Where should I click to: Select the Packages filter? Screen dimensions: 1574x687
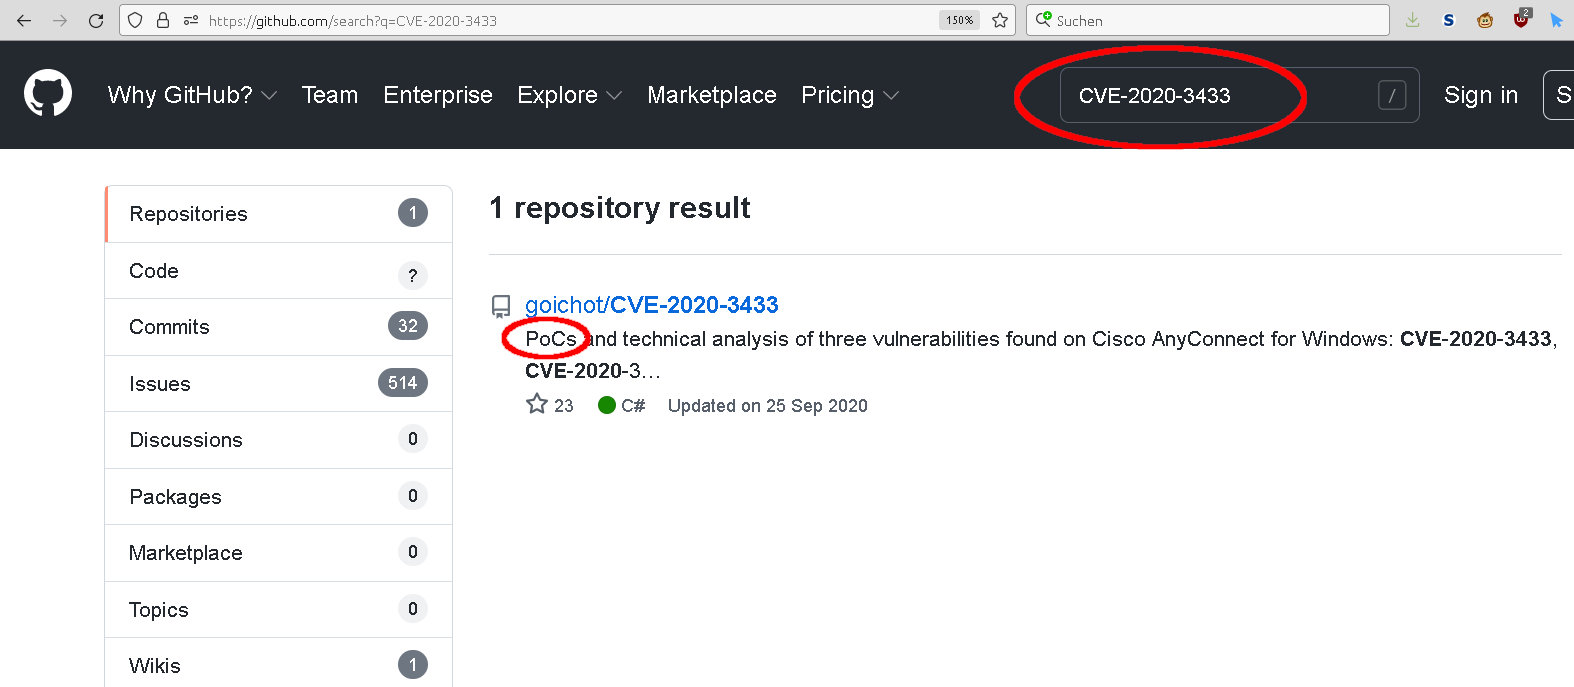point(278,497)
